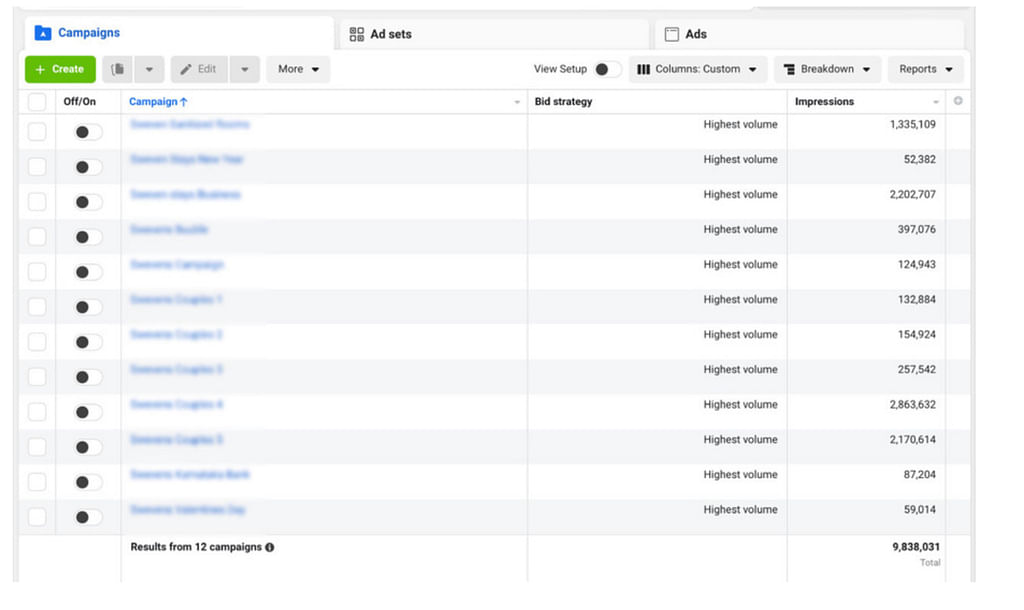This screenshot has width=1024, height=610.
Task: Click the Ads tab window icon
Action: pyautogui.click(x=672, y=34)
